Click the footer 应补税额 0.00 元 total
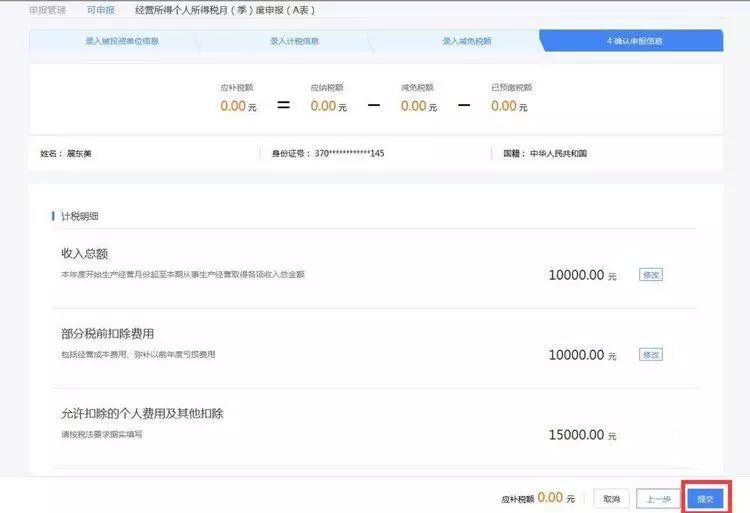Image resolution: width=750 pixels, height=513 pixels. tap(538, 498)
